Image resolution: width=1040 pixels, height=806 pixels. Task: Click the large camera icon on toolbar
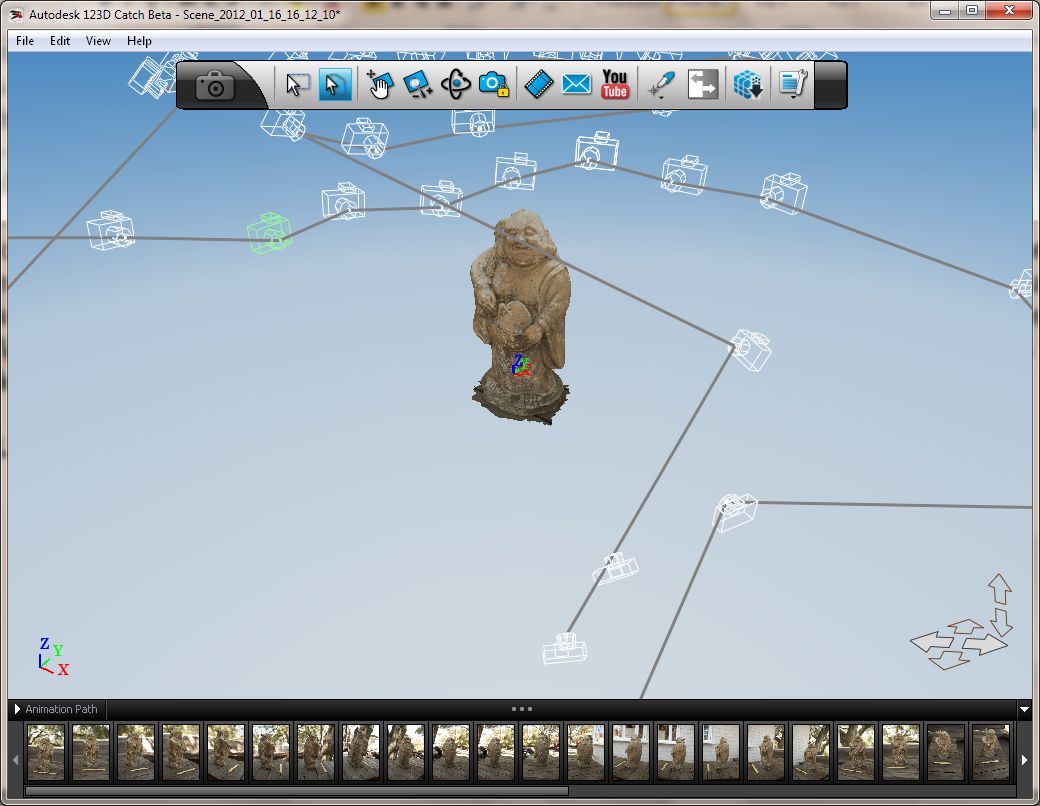tap(215, 85)
